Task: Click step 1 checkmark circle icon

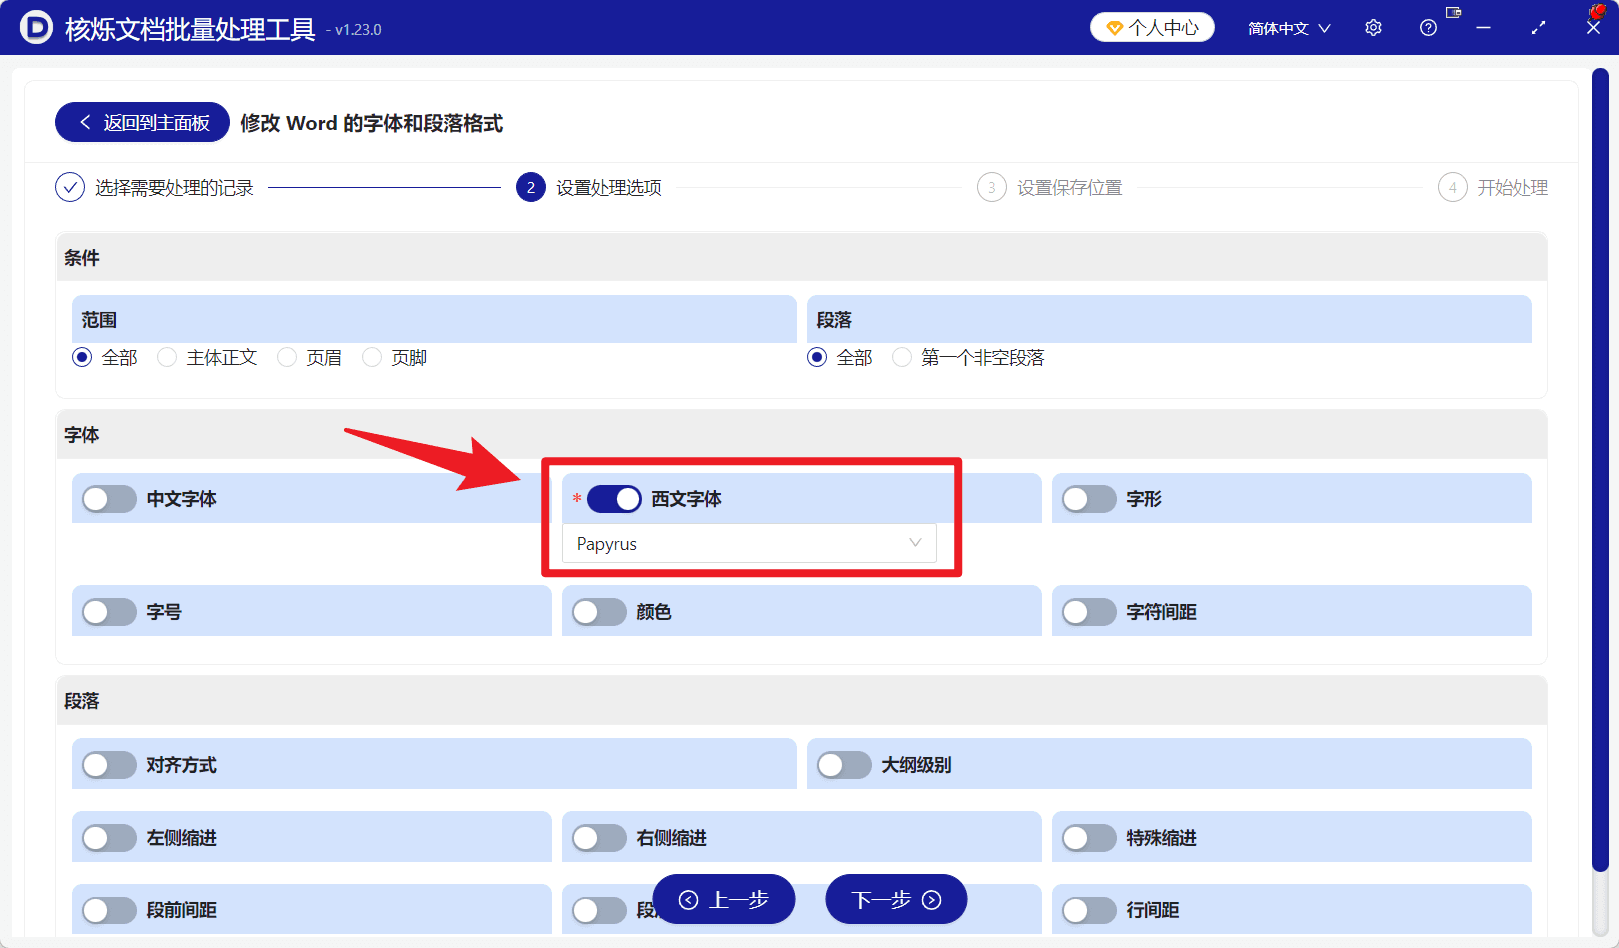Action: 70,187
